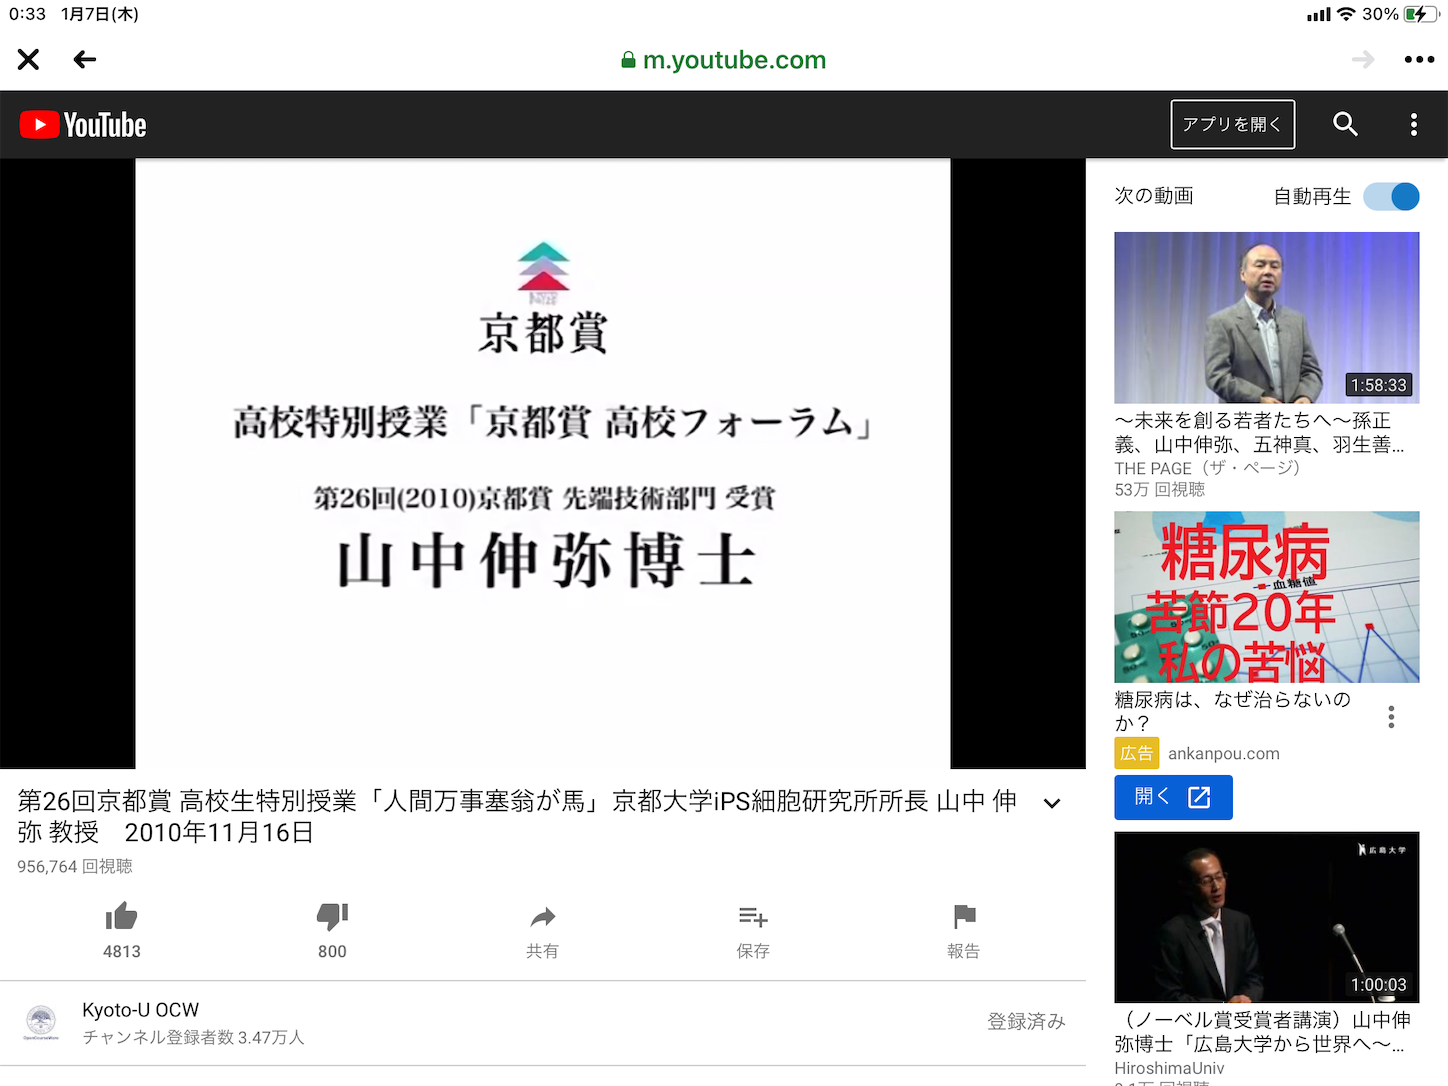Open the YouTube home logo

pyautogui.click(x=83, y=125)
